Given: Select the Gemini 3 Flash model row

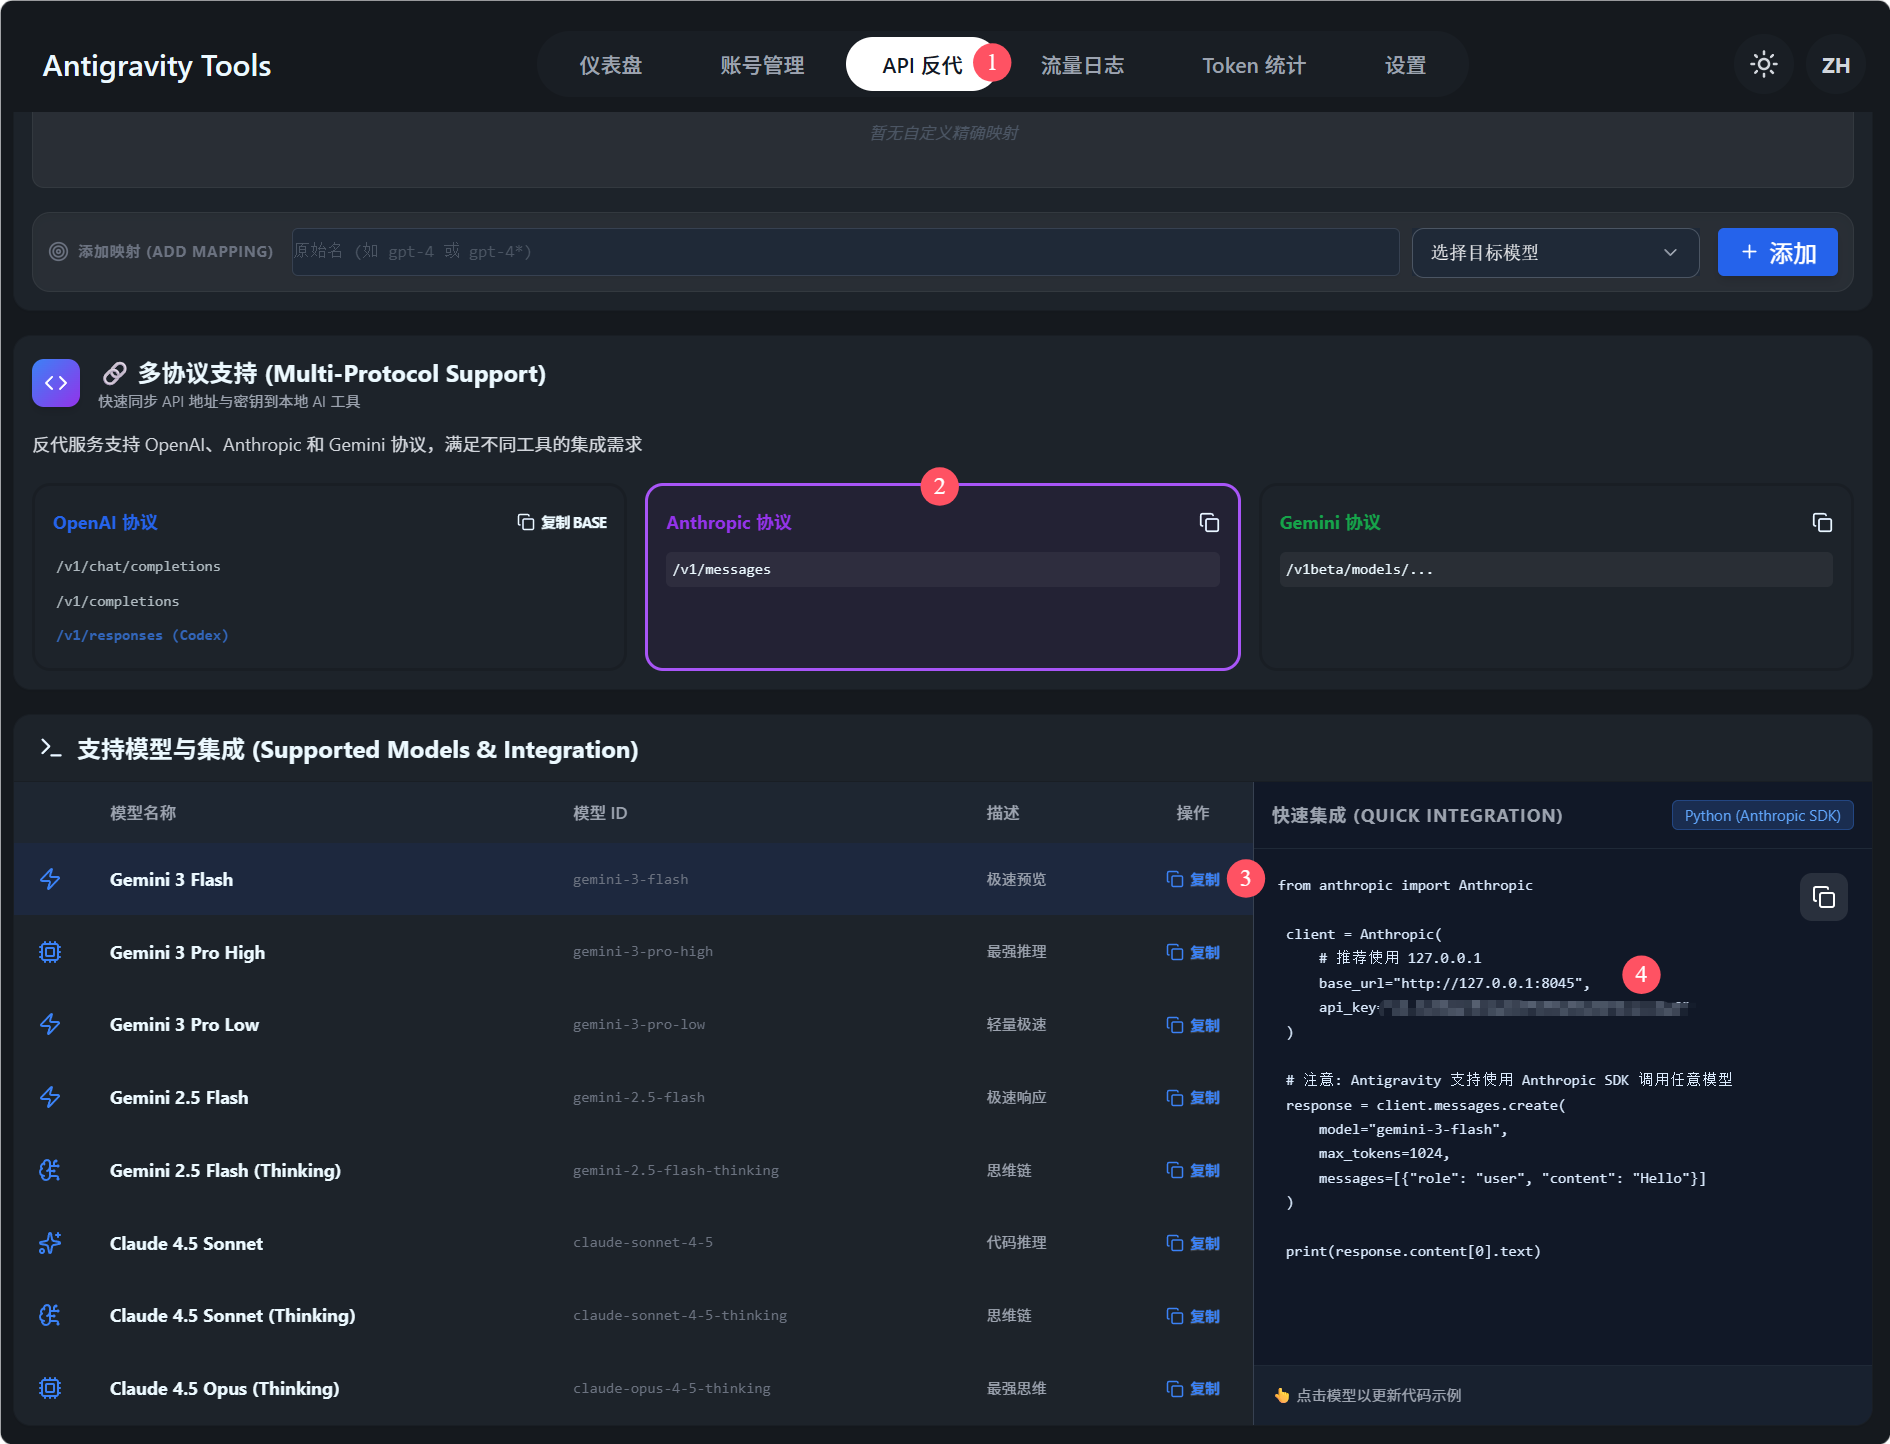Looking at the screenshot, I should 633,880.
